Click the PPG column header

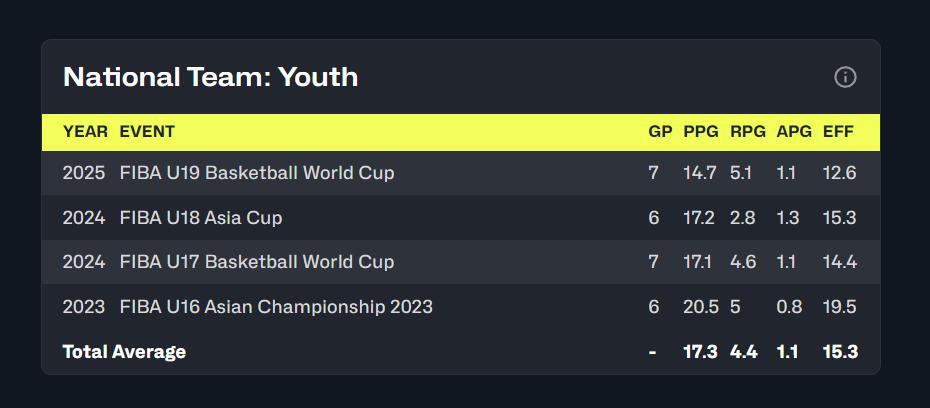coord(700,132)
